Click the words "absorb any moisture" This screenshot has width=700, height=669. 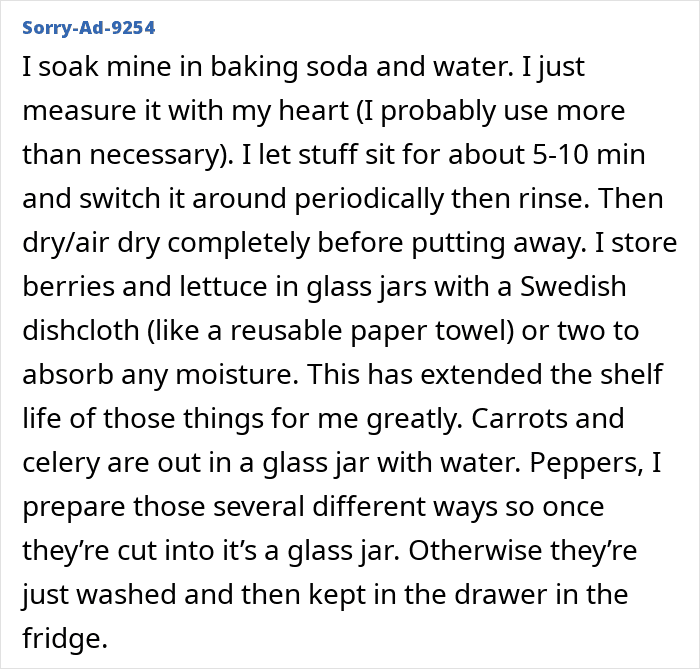(x=158, y=375)
